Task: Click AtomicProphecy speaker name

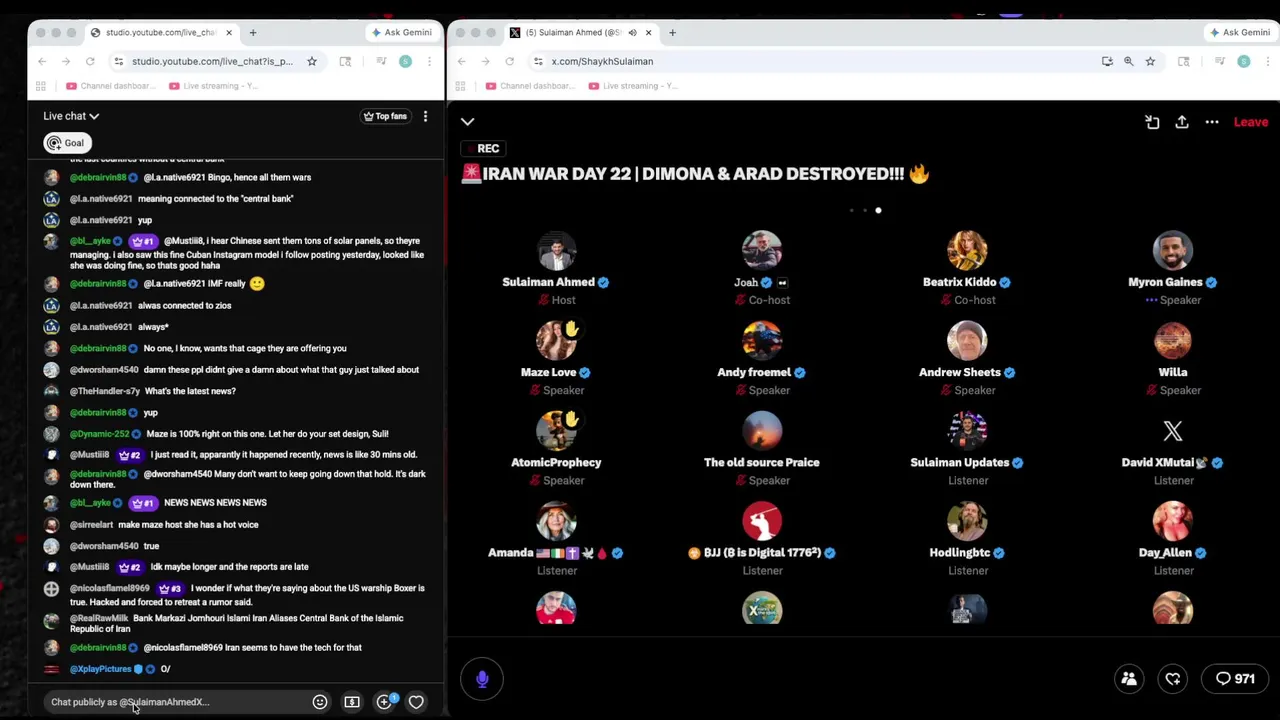Action: click(556, 462)
